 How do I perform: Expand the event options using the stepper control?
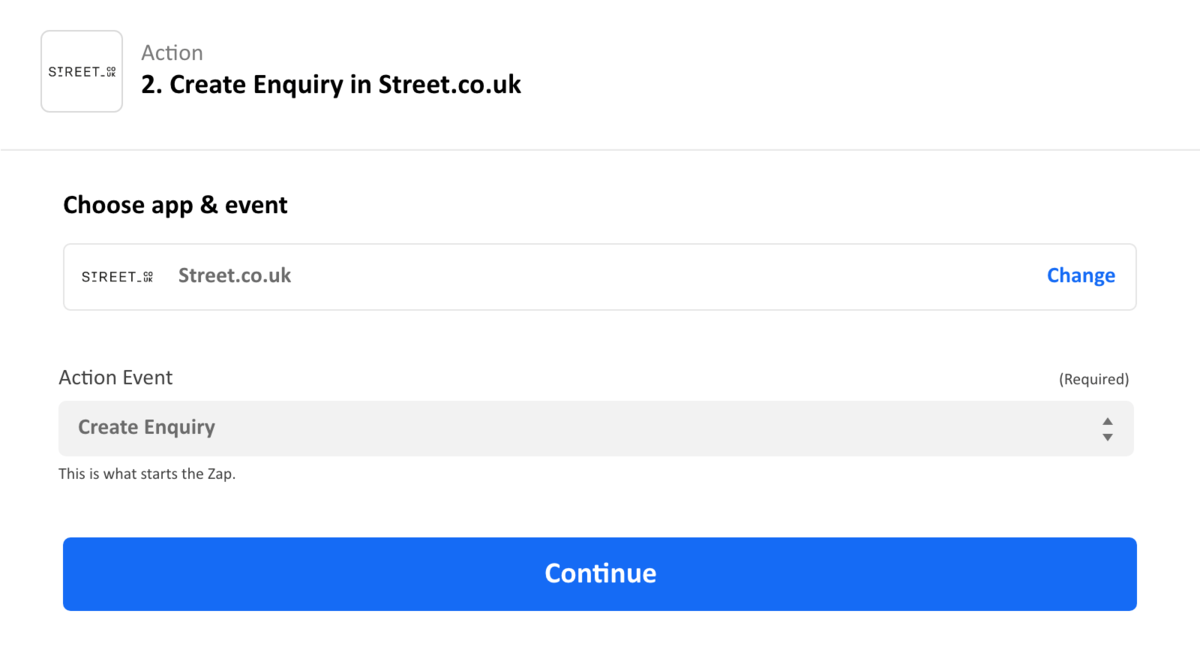1107,428
